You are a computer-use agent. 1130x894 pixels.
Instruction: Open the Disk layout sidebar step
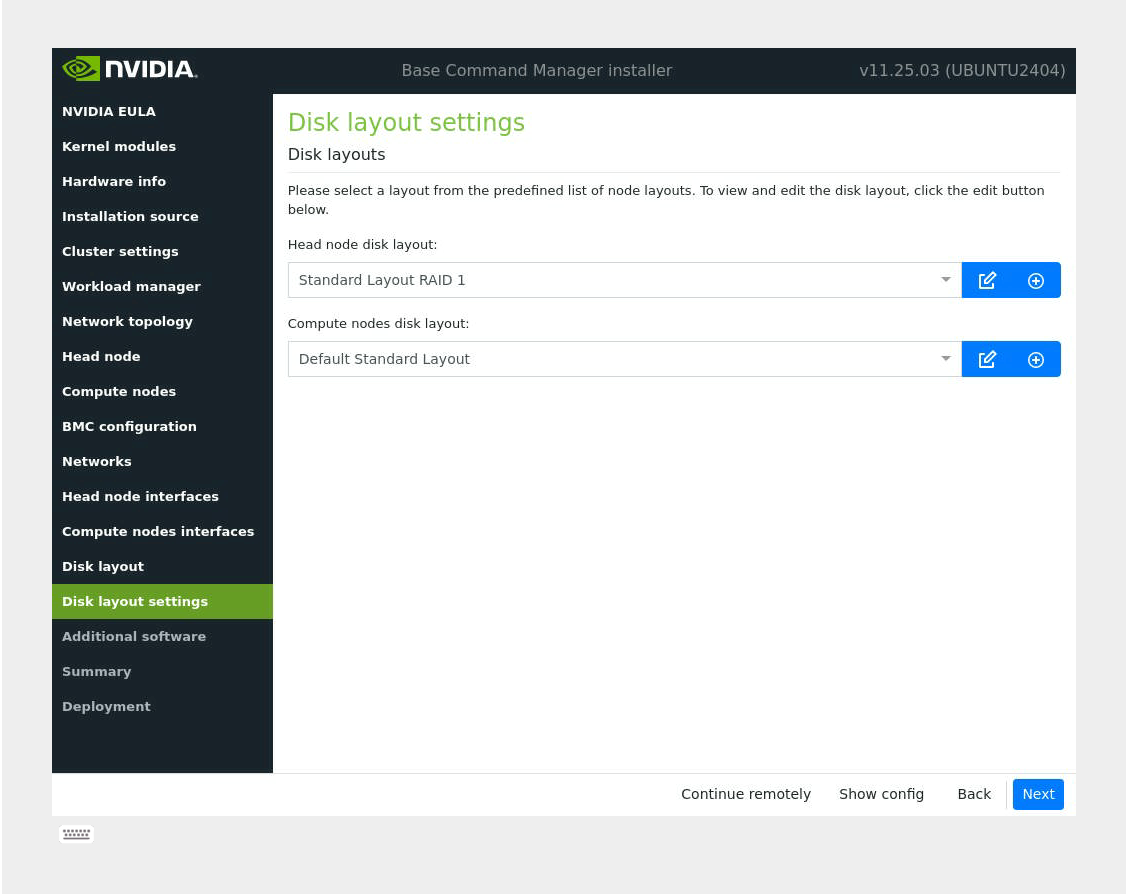tap(103, 566)
